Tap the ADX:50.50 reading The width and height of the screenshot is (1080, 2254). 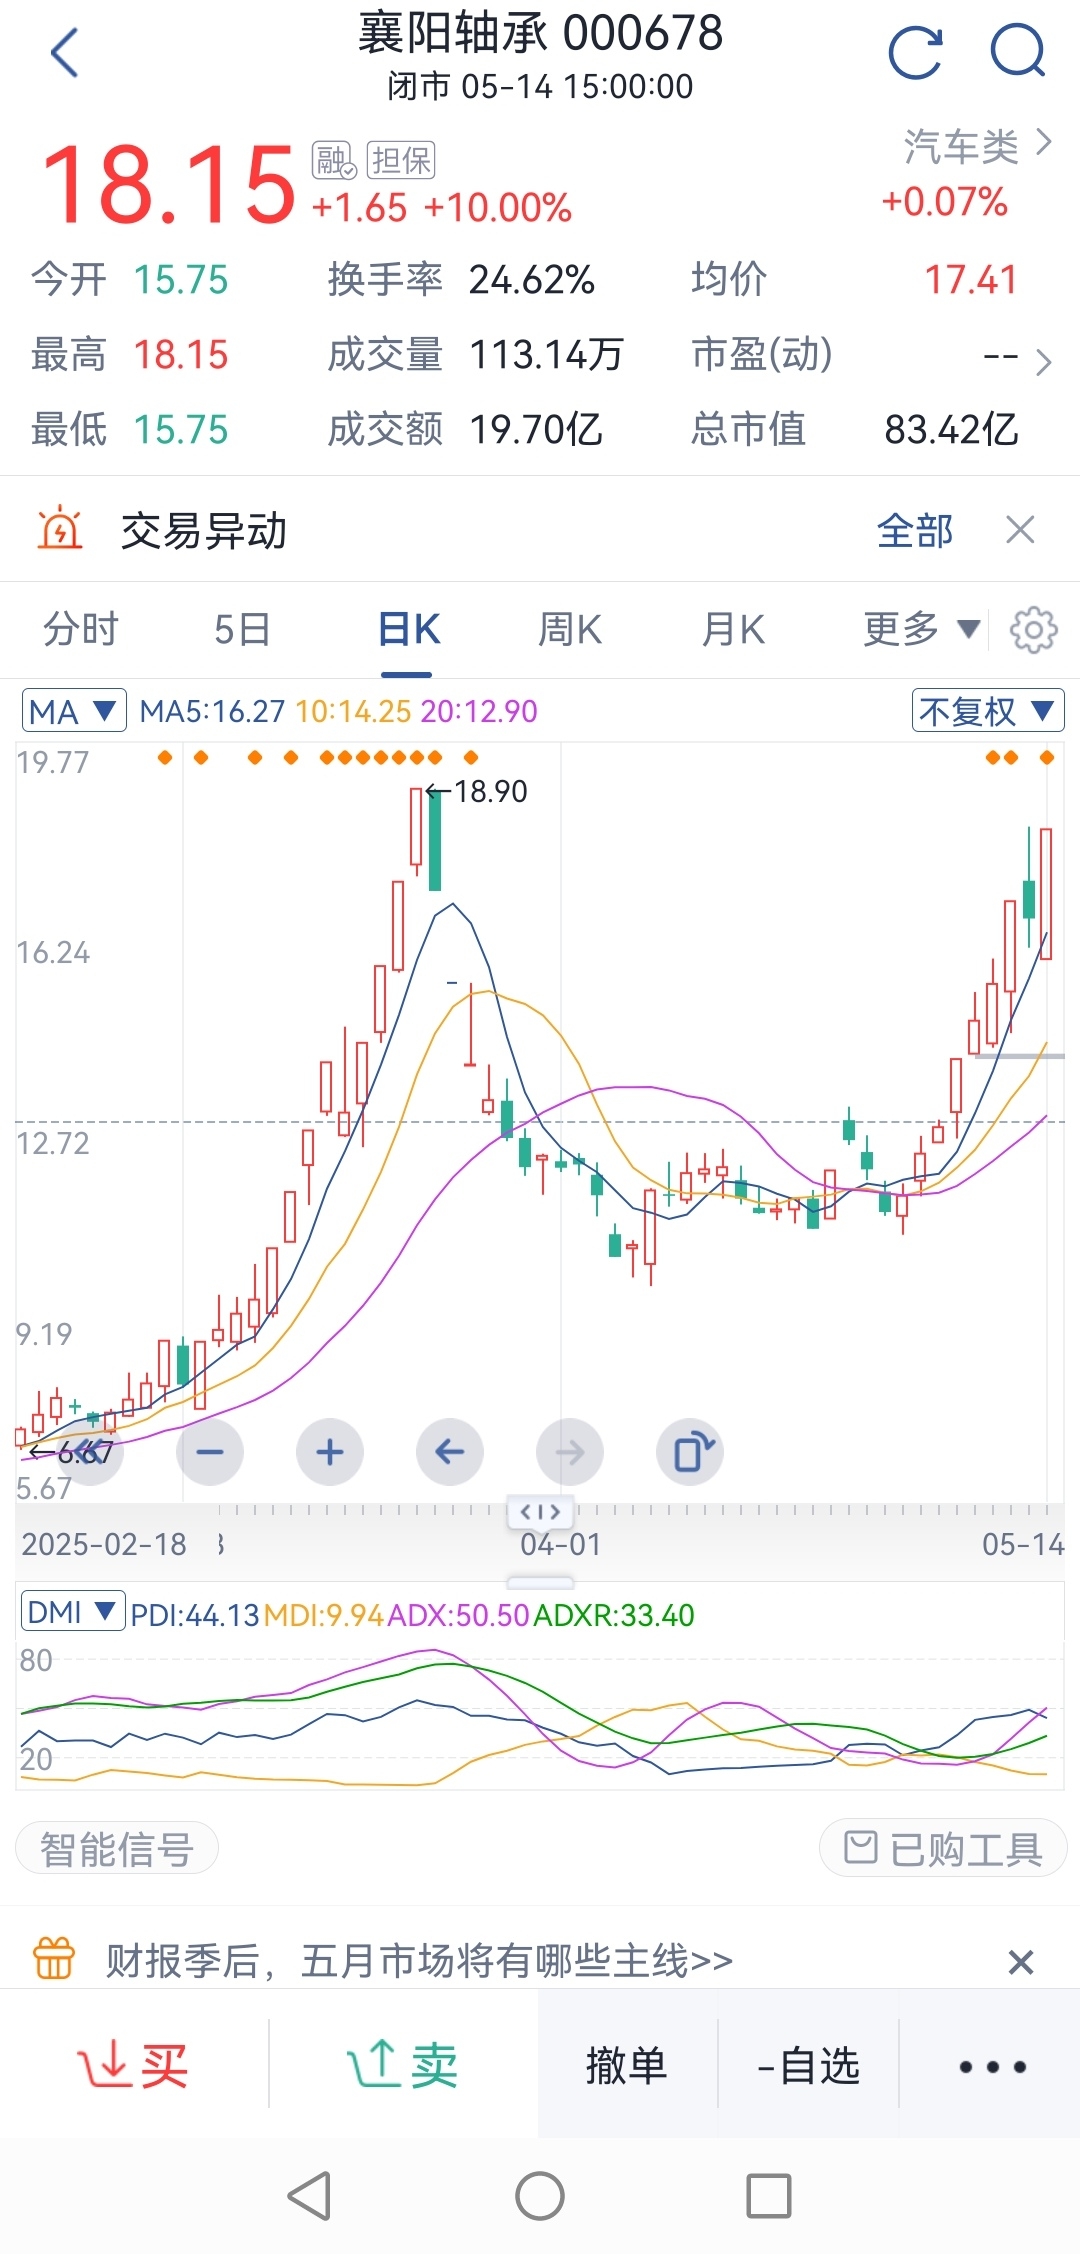(458, 1615)
